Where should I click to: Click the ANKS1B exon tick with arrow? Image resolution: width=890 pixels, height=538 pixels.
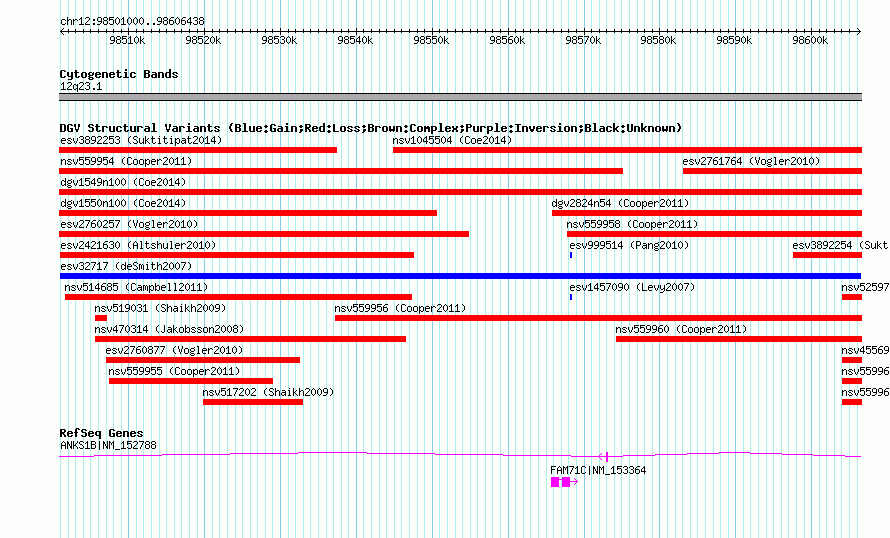click(604, 456)
